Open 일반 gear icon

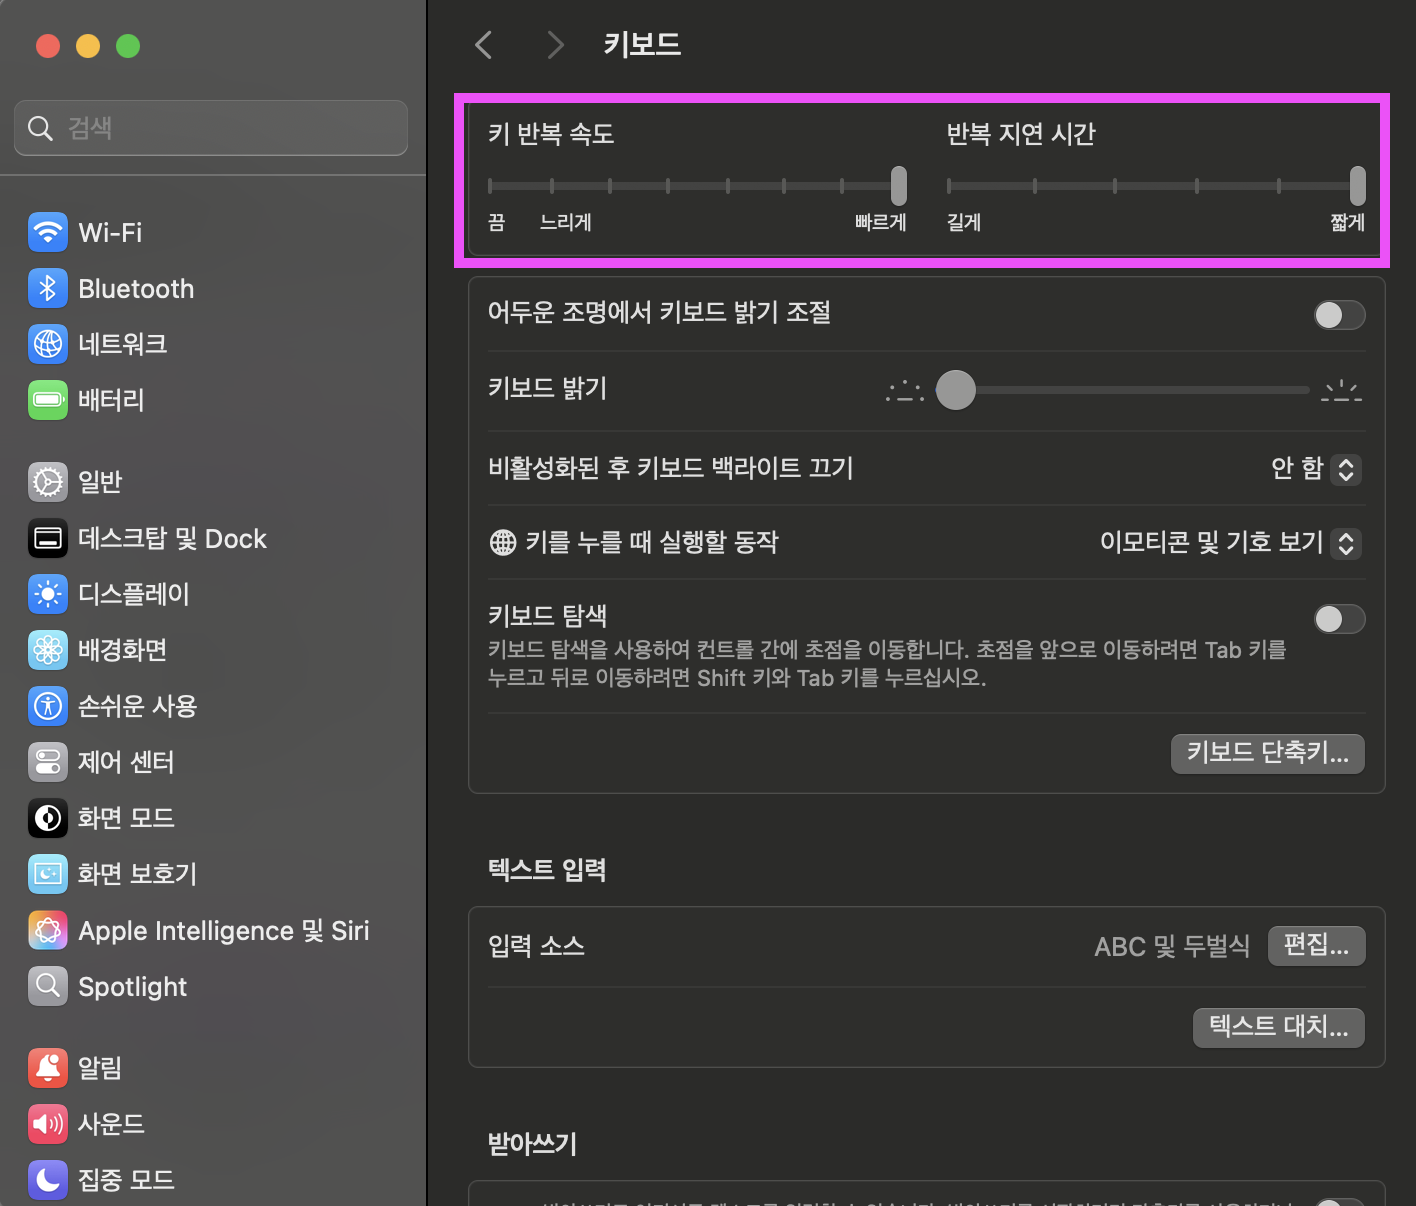click(48, 482)
